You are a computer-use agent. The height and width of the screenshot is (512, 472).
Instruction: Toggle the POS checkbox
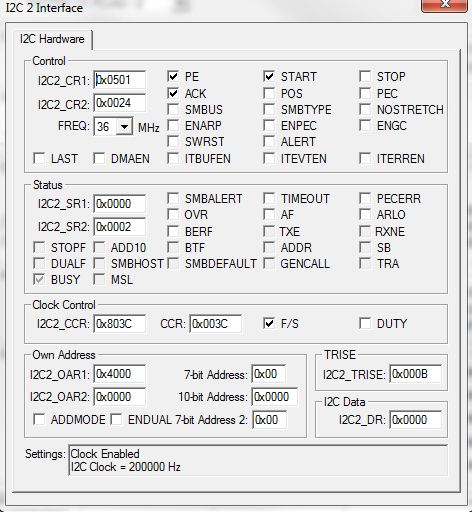[269, 93]
